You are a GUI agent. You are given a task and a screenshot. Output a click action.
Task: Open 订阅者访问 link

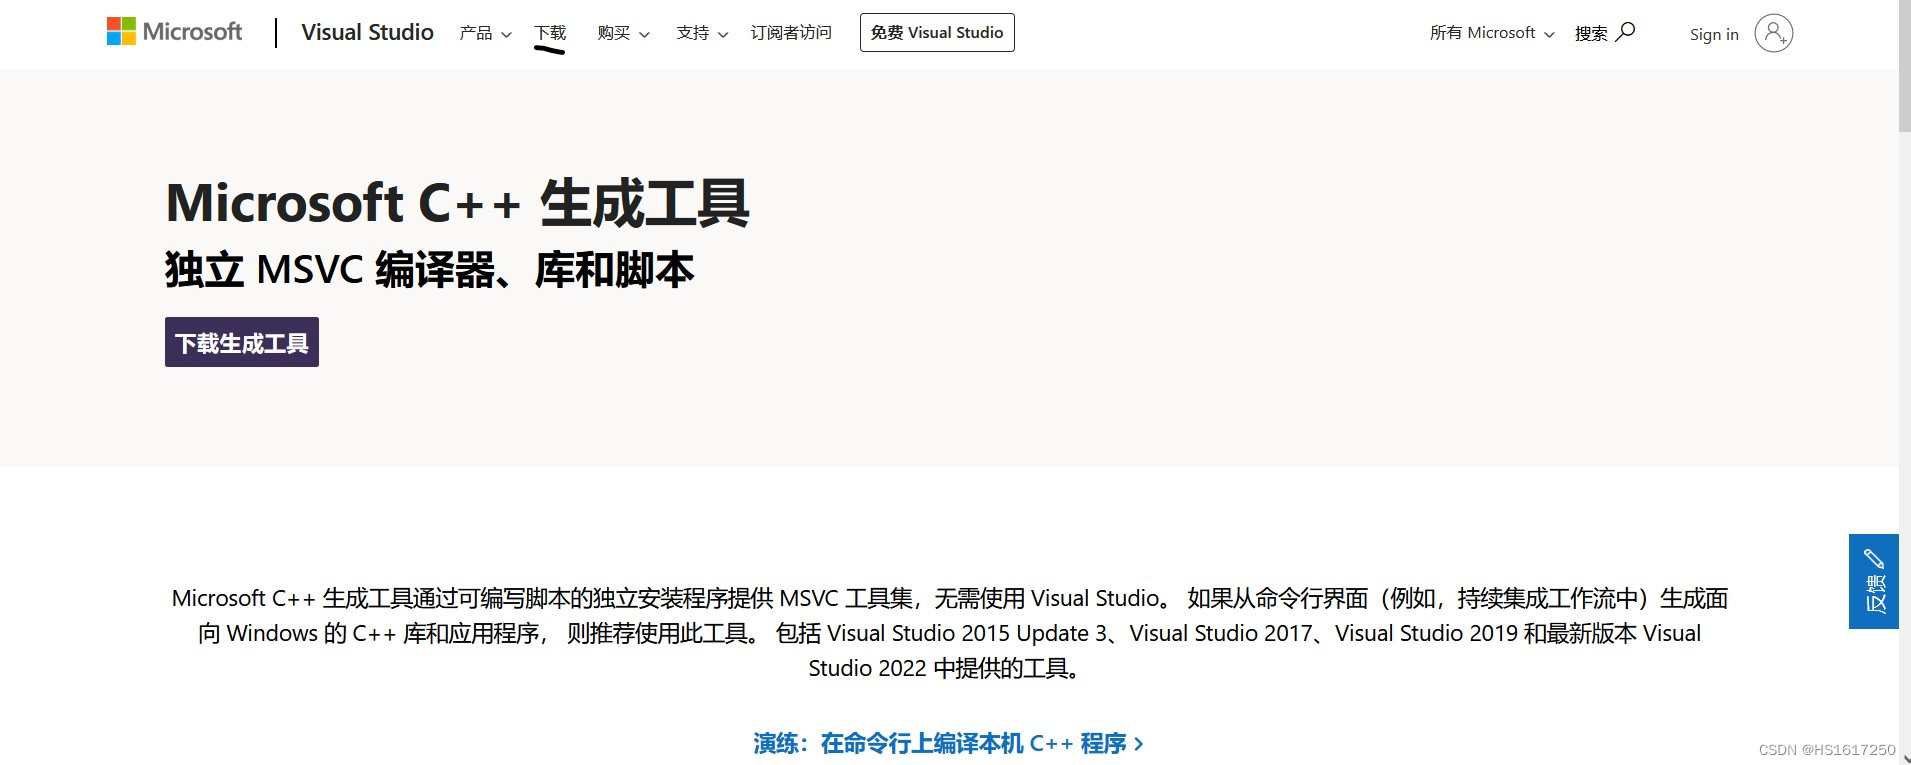(x=791, y=33)
